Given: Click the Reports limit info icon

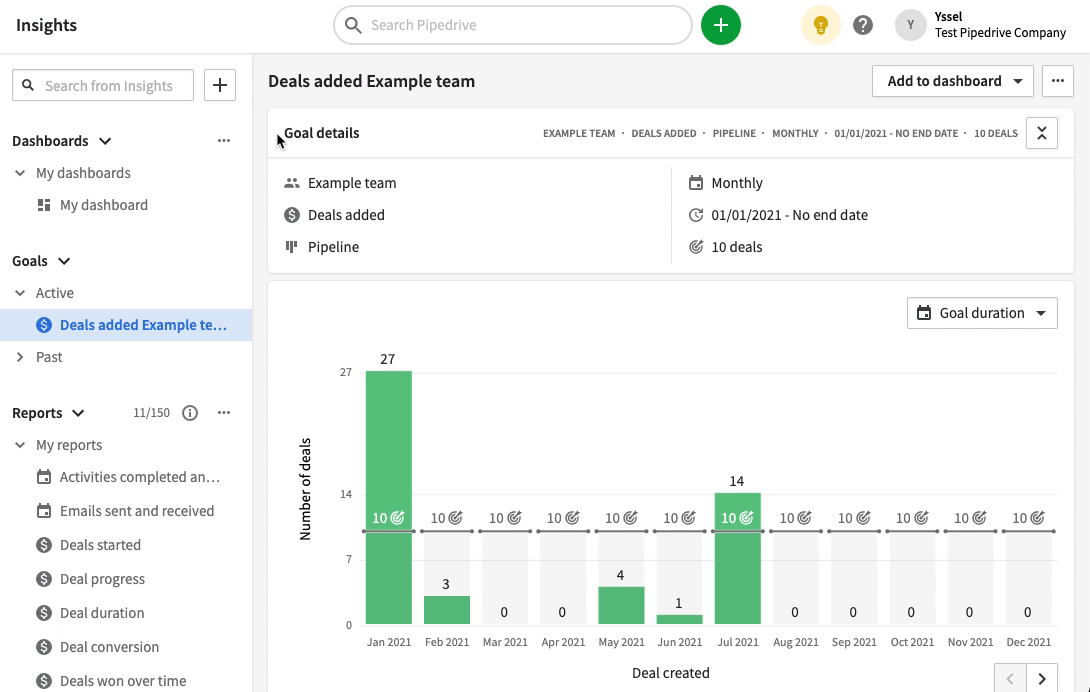Looking at the screenshot, I should click(190, 413).
